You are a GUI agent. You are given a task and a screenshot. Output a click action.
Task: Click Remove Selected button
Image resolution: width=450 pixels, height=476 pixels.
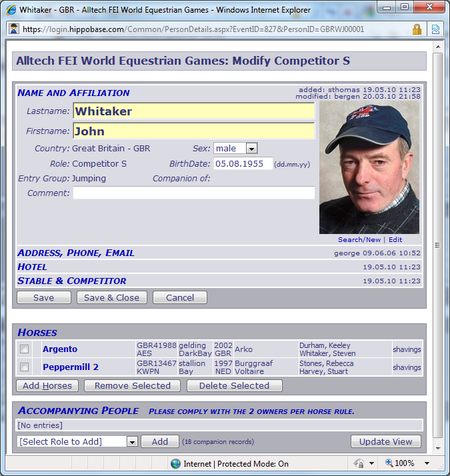(x=132, y=386)
